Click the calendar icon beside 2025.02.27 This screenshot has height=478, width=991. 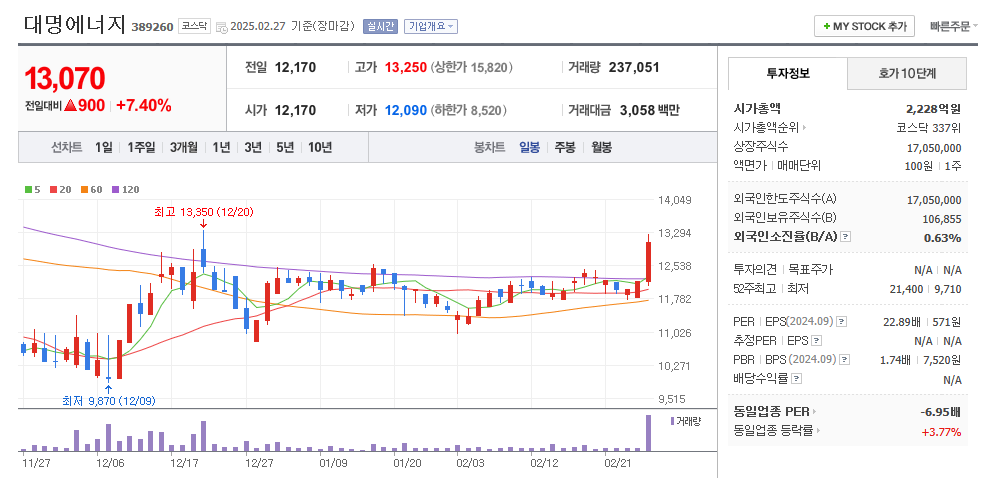point(221,27)
